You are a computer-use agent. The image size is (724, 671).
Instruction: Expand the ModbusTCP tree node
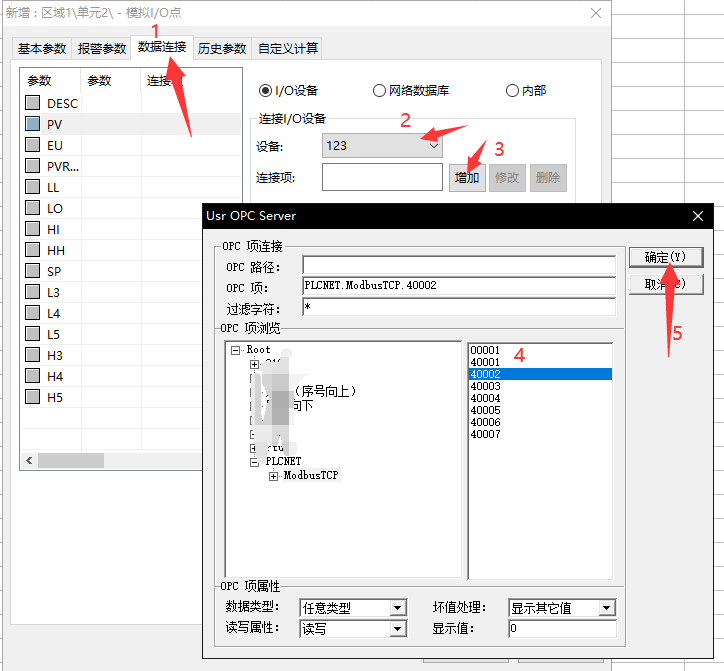(x=274, y=476)
